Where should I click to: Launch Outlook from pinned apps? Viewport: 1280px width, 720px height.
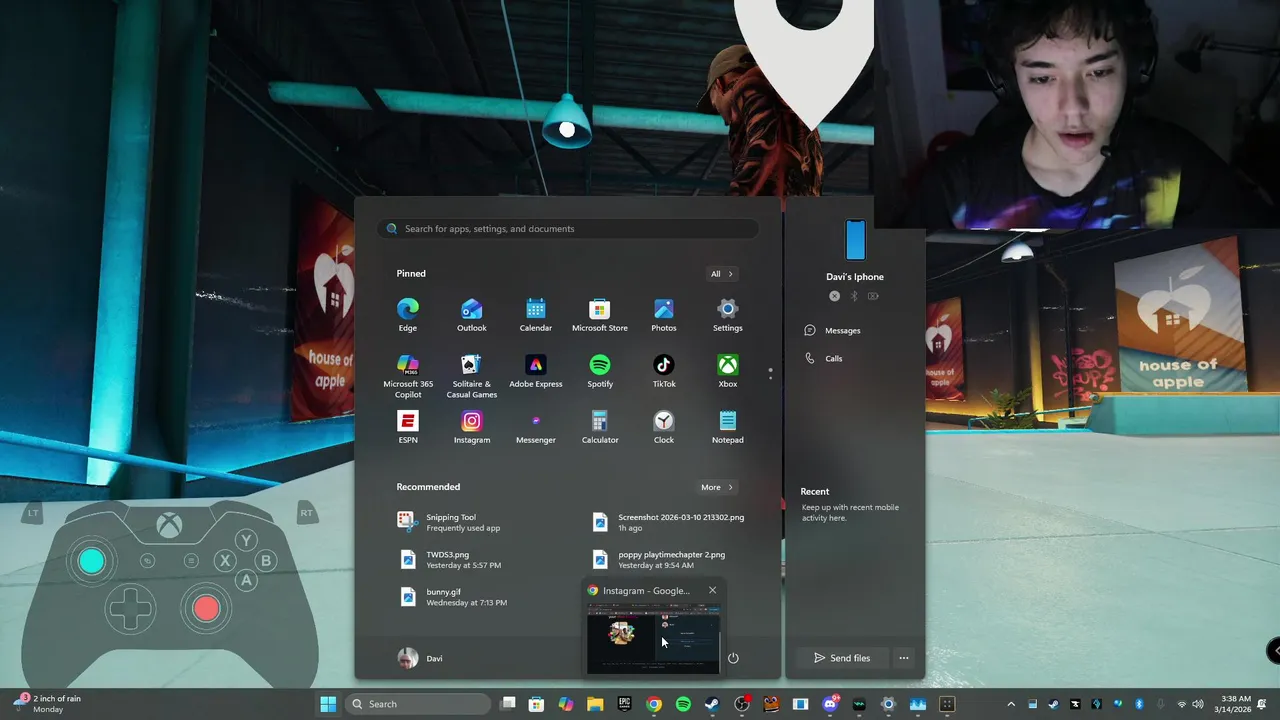pos(472,315)
